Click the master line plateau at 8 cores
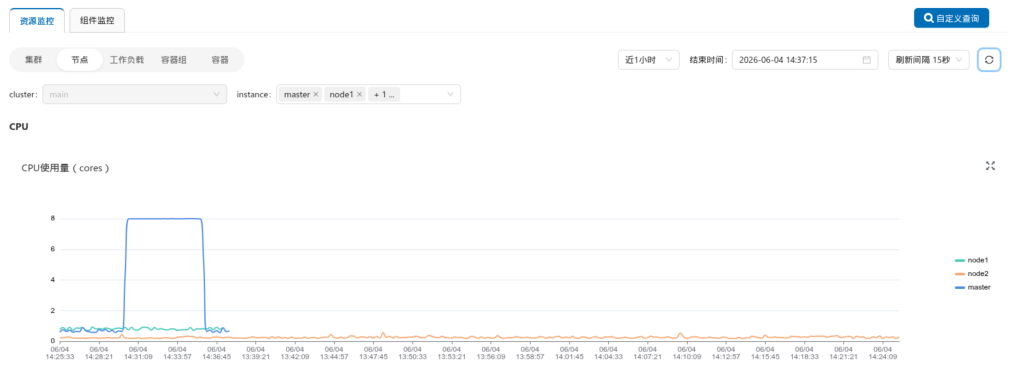This screenshot has width=1024, height=381. click(164, 219)
